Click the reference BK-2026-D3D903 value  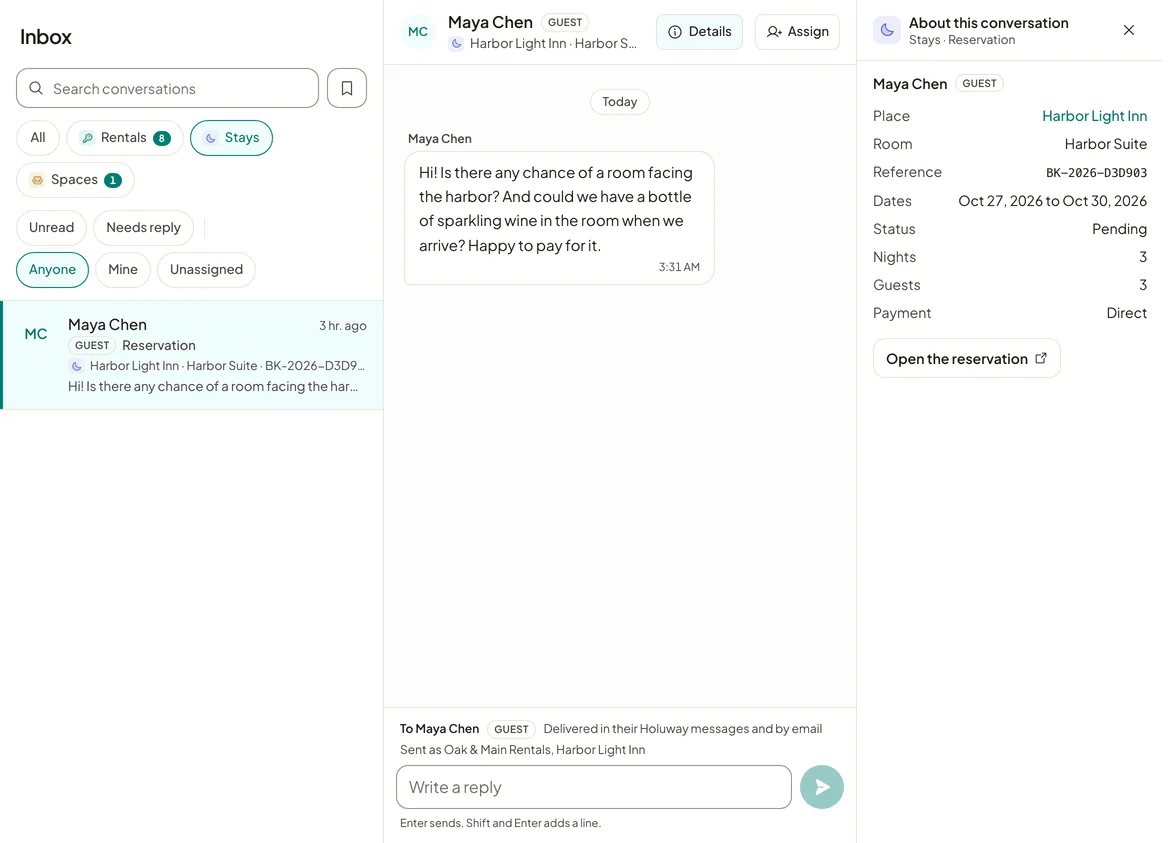click(x=1096, y=172)
